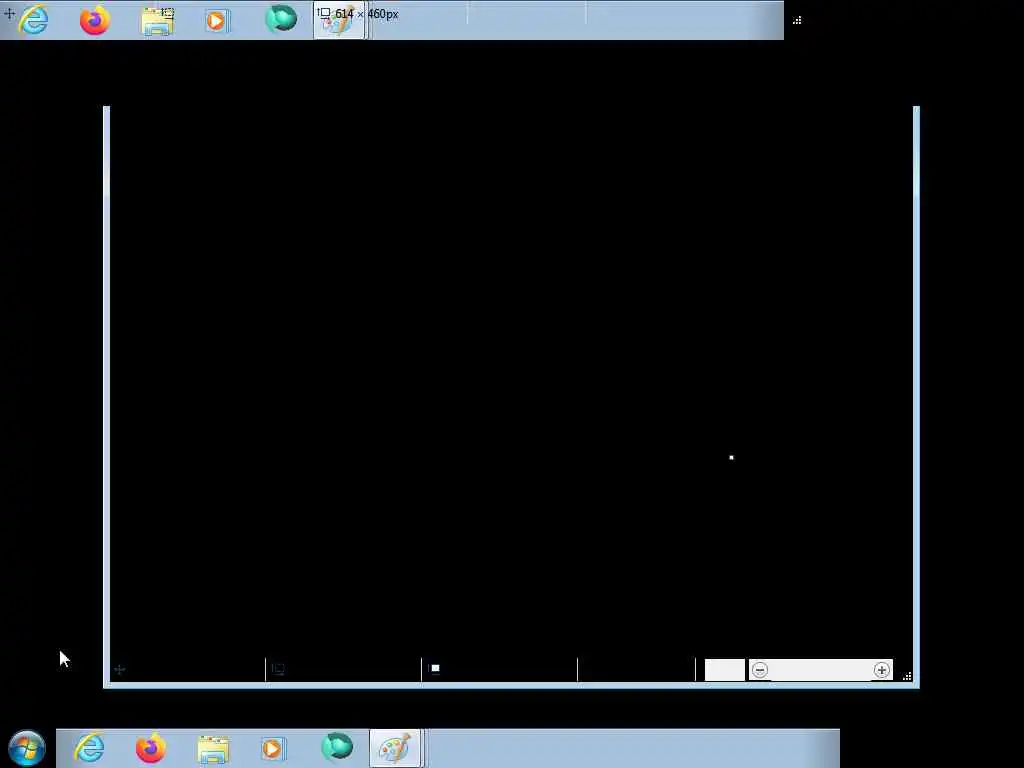Image resolution: width=1024 pixels, height=768 pixels.
Task: Click the Paint zoom slider track
Action: tap(820, 670)
